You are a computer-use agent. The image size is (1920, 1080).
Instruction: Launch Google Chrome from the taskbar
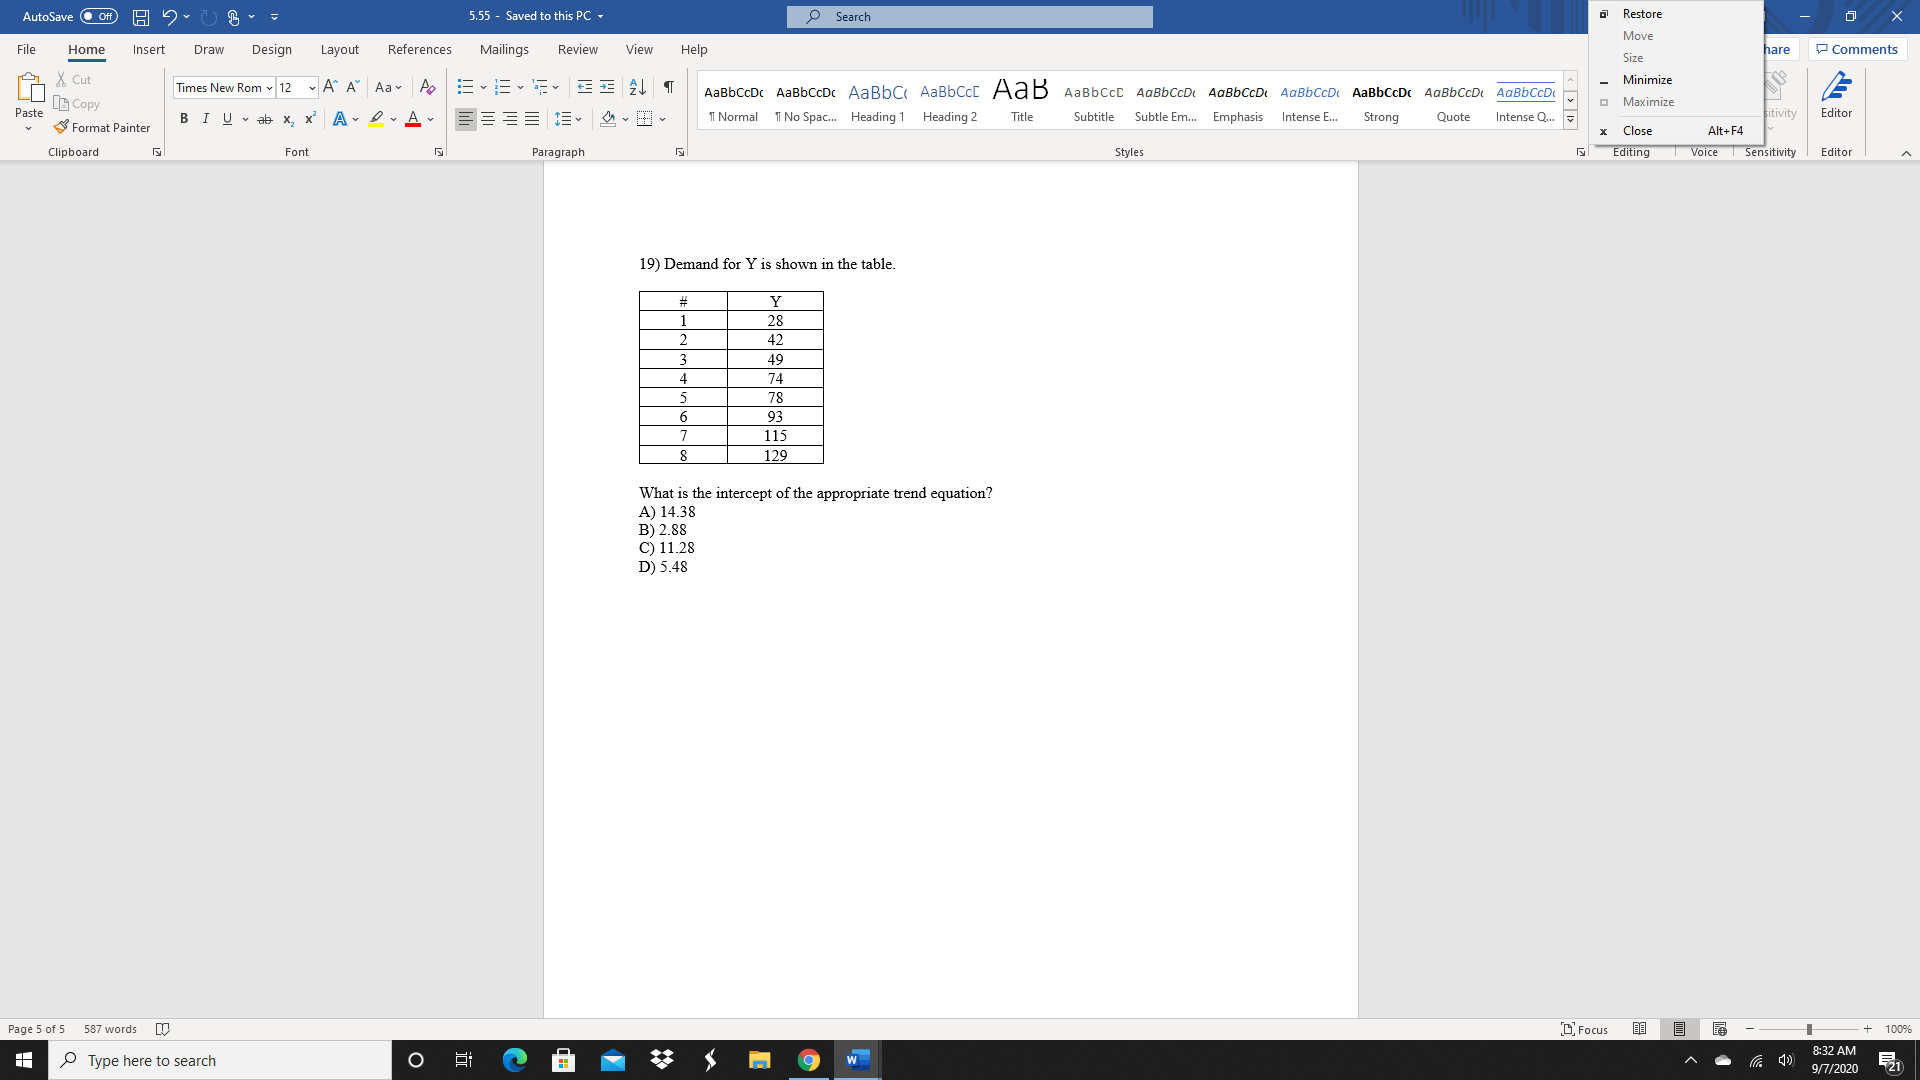click(x=808, y=1059)
